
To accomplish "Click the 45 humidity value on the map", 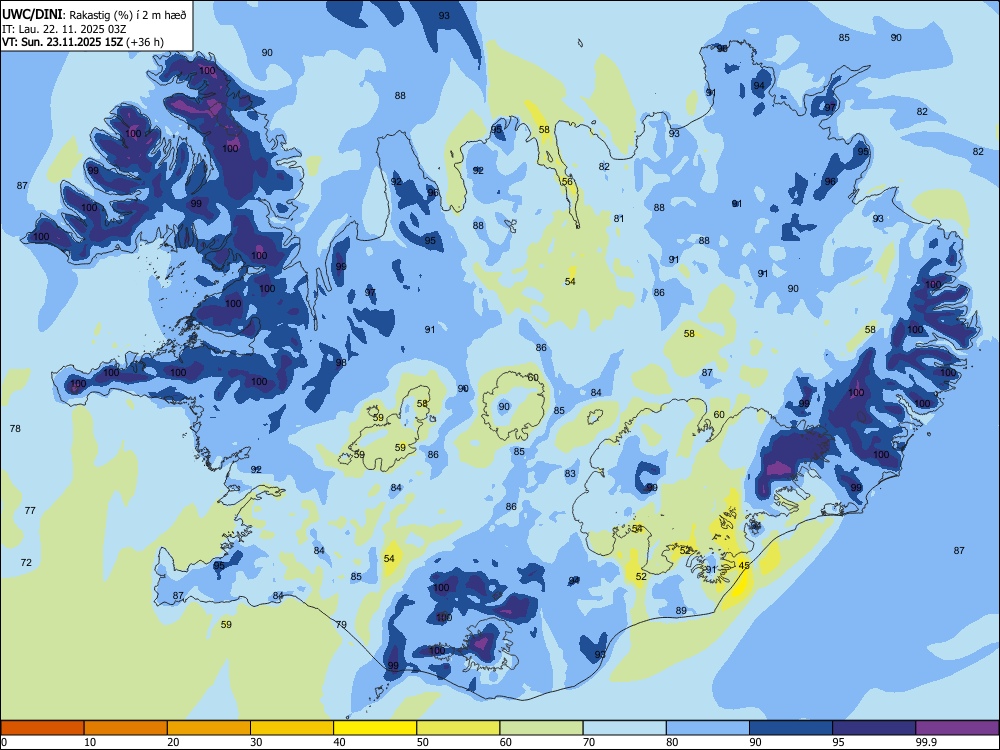I will pyautogui.click(x=744, y=566).
